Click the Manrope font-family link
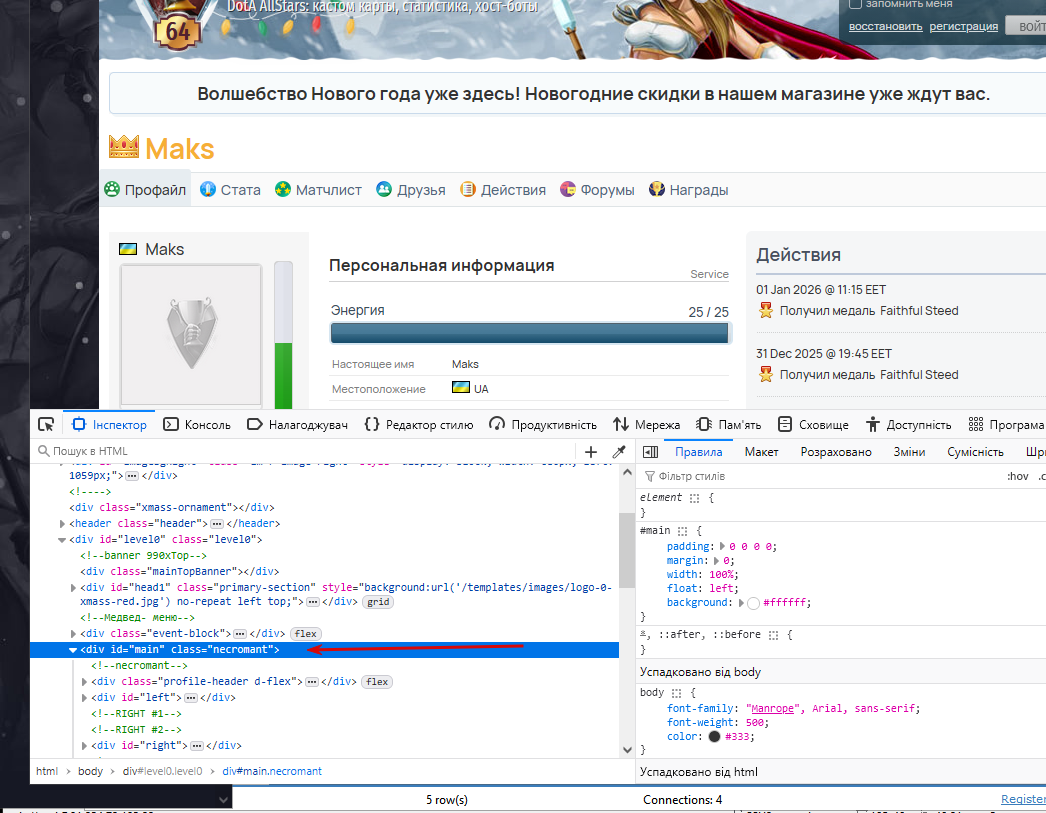The image size is (1046, 813). tap(772, 708)
